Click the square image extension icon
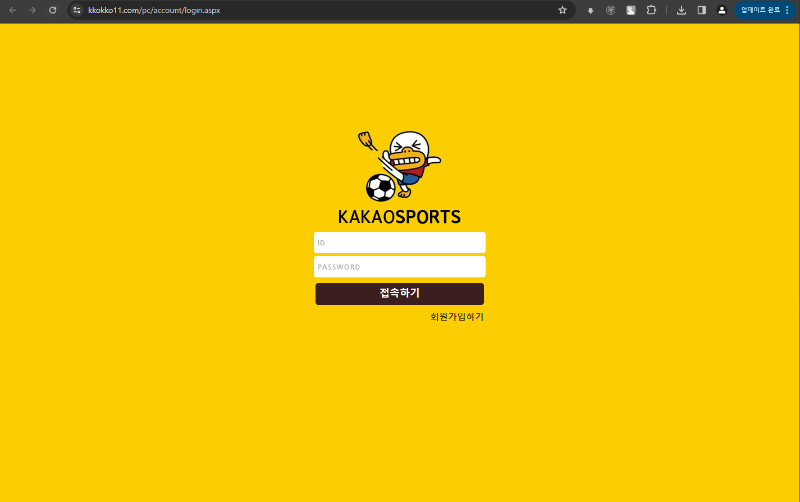The width and height of the screenshot is (800, 502). point(631,10)
